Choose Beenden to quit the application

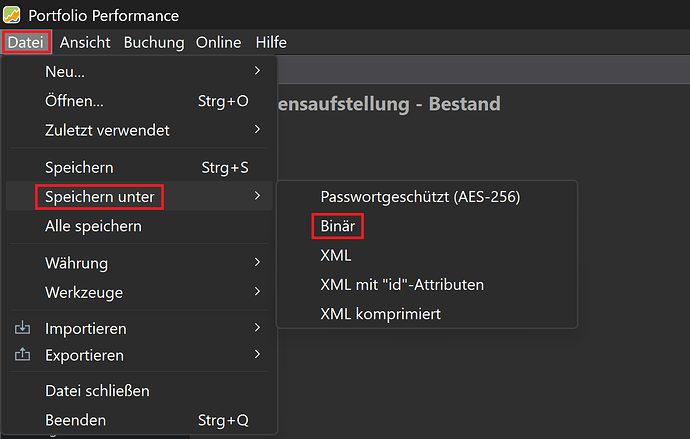tap(75, 420)
